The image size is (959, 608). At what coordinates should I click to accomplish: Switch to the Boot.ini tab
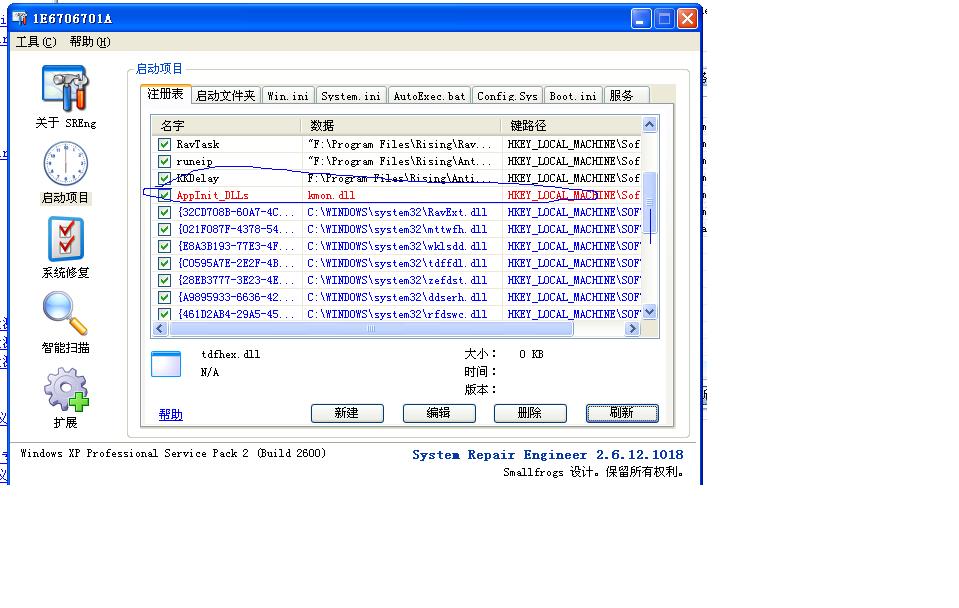tap(573, 96)
